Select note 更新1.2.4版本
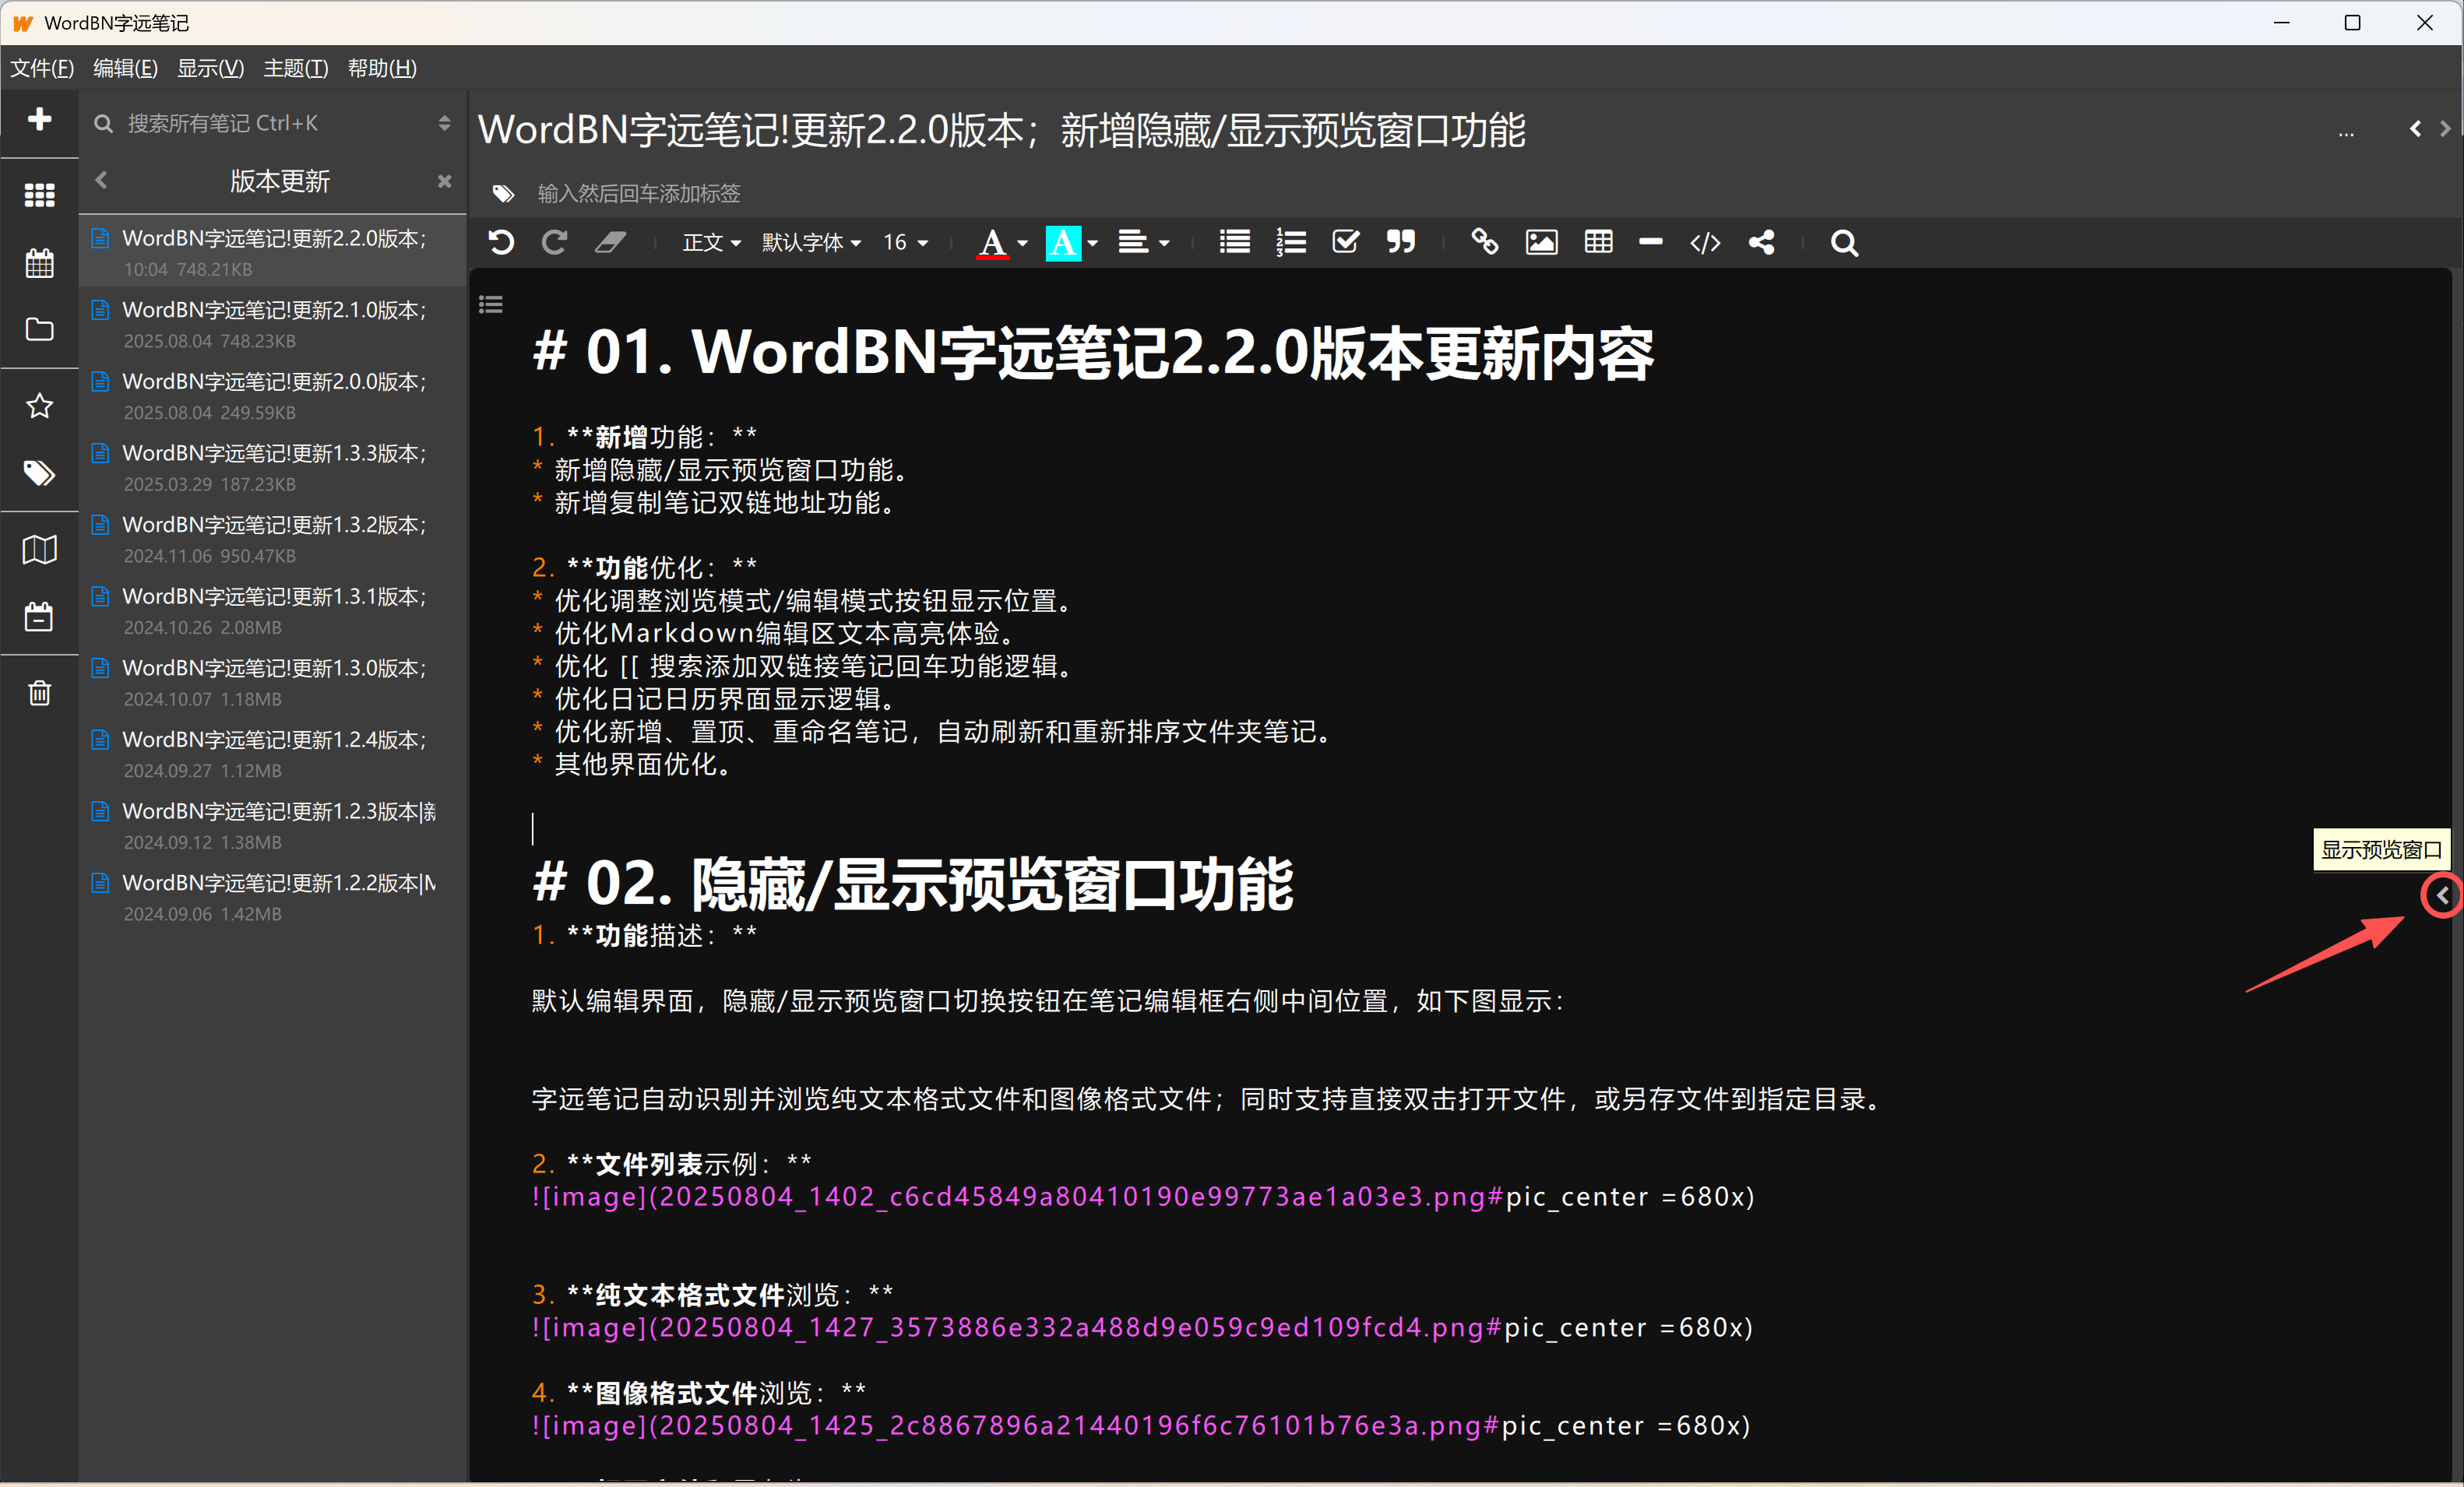Screen dimensions: 2464x1487 coord(273,753)
